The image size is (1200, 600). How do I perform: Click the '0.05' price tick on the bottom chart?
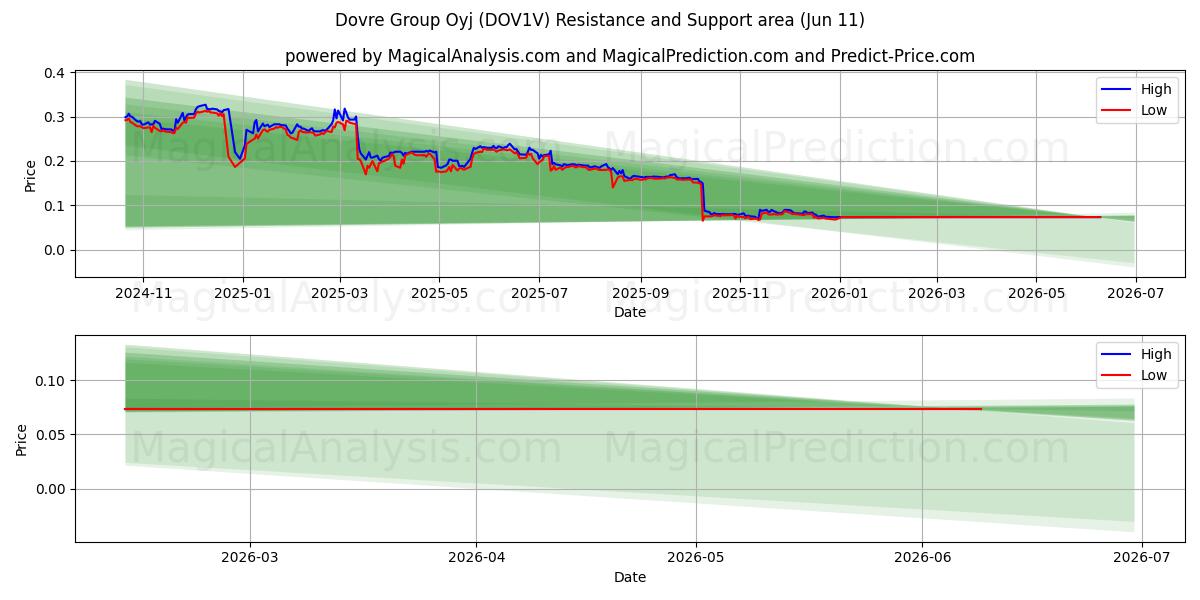click(50, 435)
